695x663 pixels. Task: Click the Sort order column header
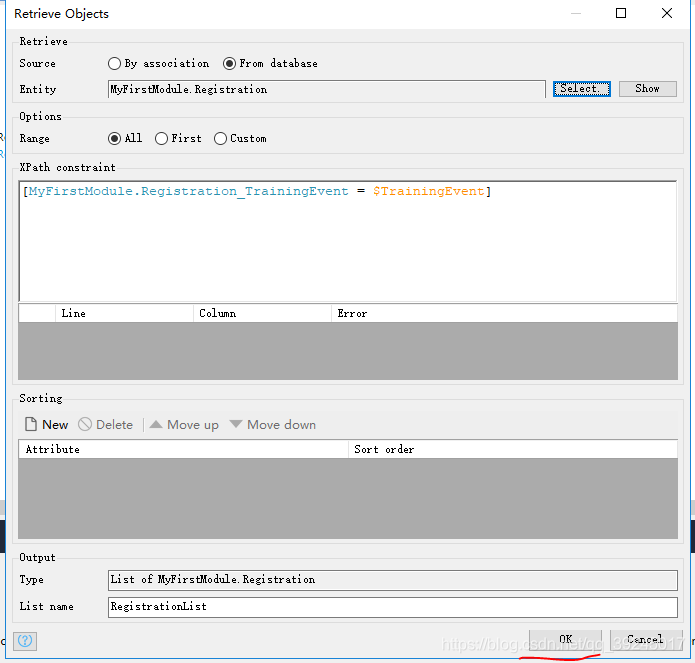512,450
